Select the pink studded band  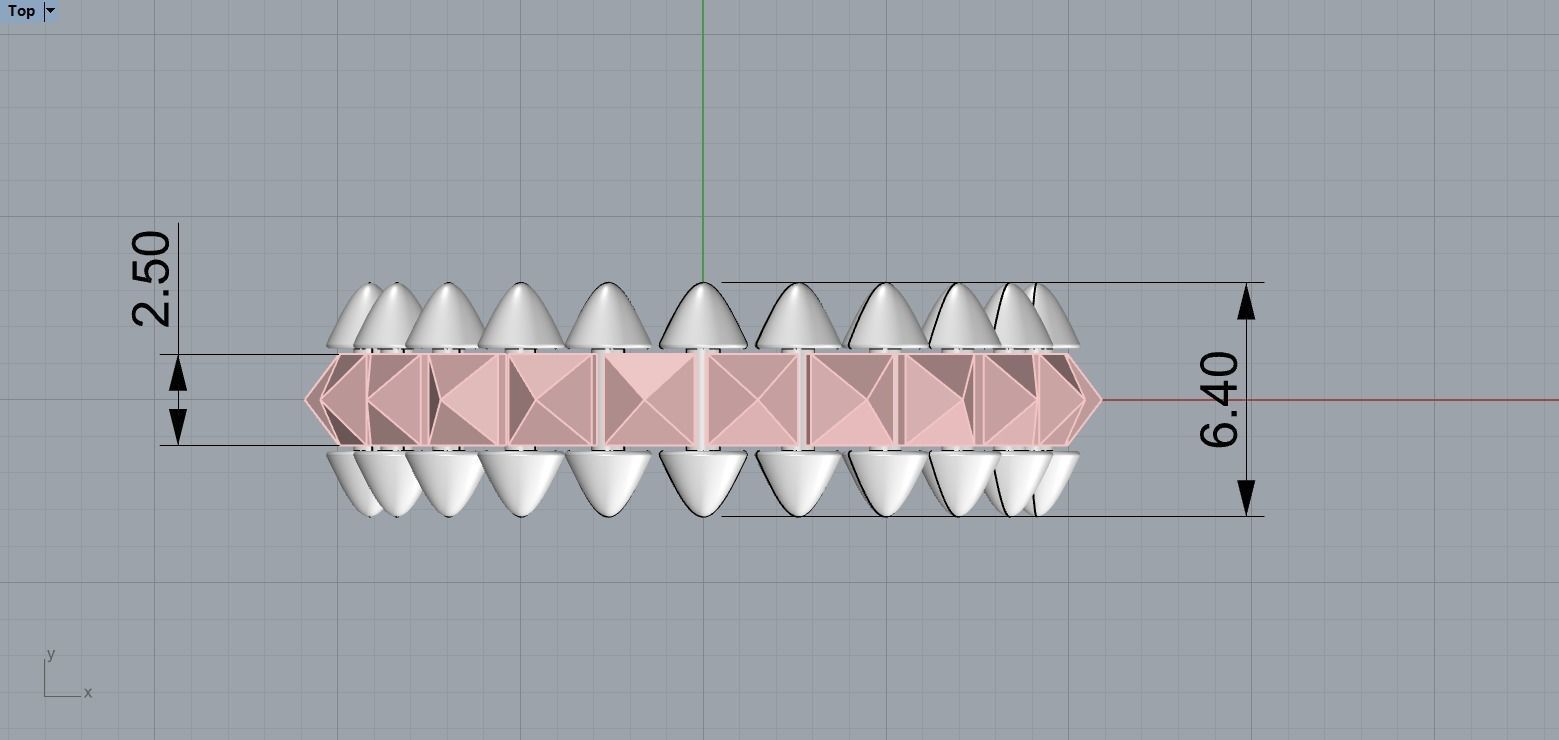tap(703, 400)
